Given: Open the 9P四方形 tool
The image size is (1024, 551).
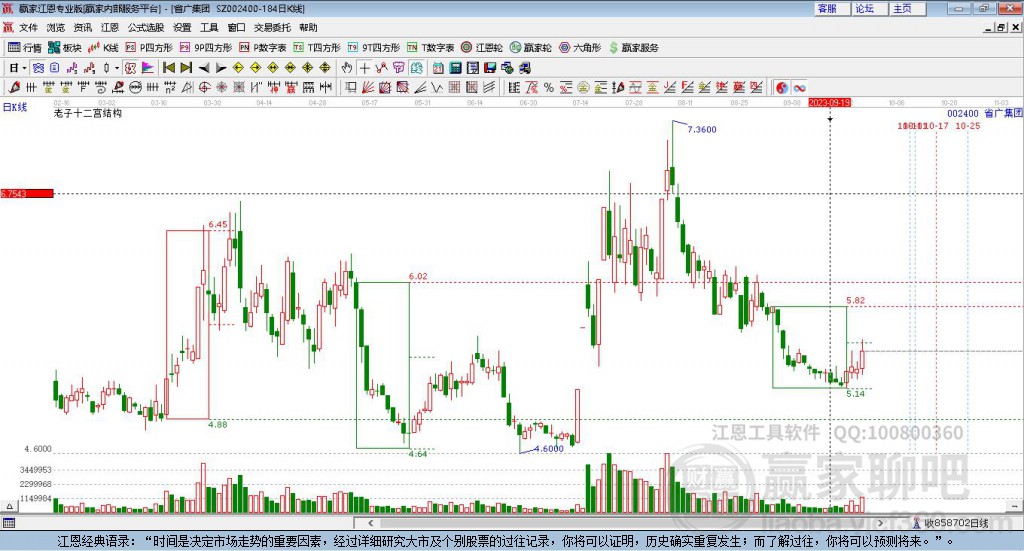Looking at the screenshot, I should 206,48.
